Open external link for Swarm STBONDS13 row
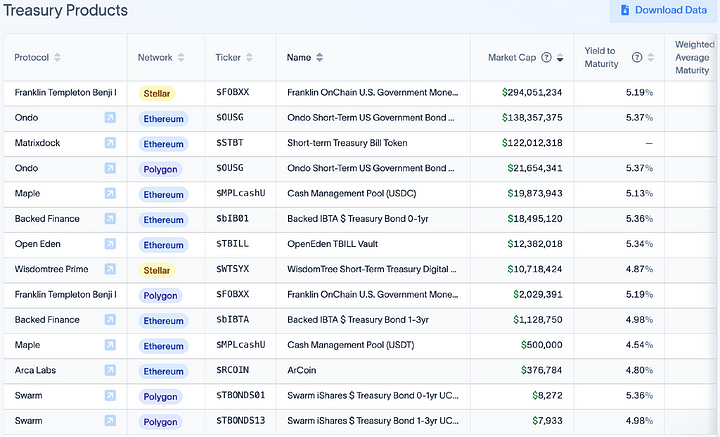This screenshot has height=437, width=720. (x=110, y=420)
